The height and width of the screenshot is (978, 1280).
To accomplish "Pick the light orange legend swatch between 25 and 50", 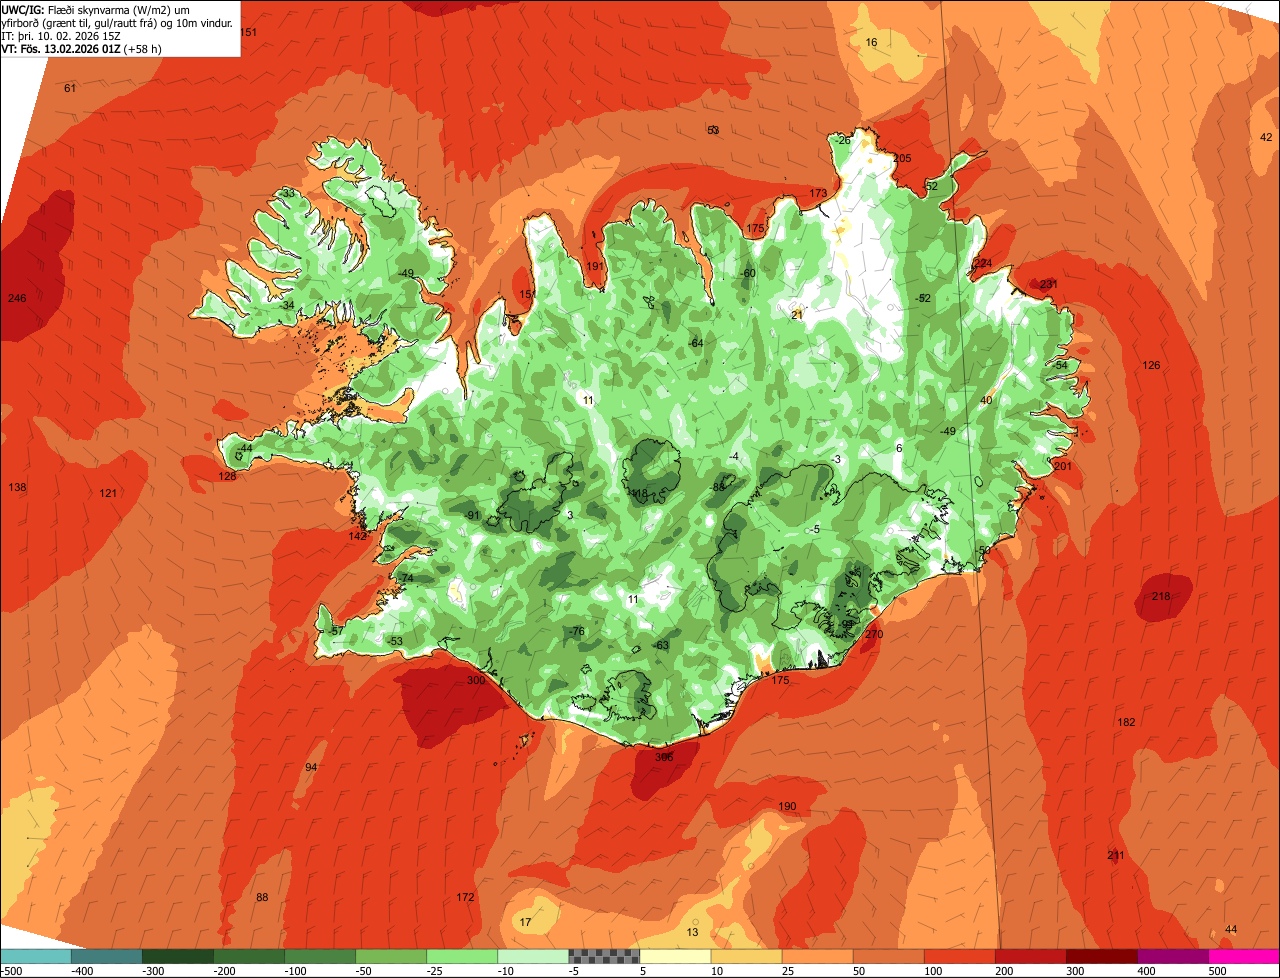I will (x=817, y=956).
